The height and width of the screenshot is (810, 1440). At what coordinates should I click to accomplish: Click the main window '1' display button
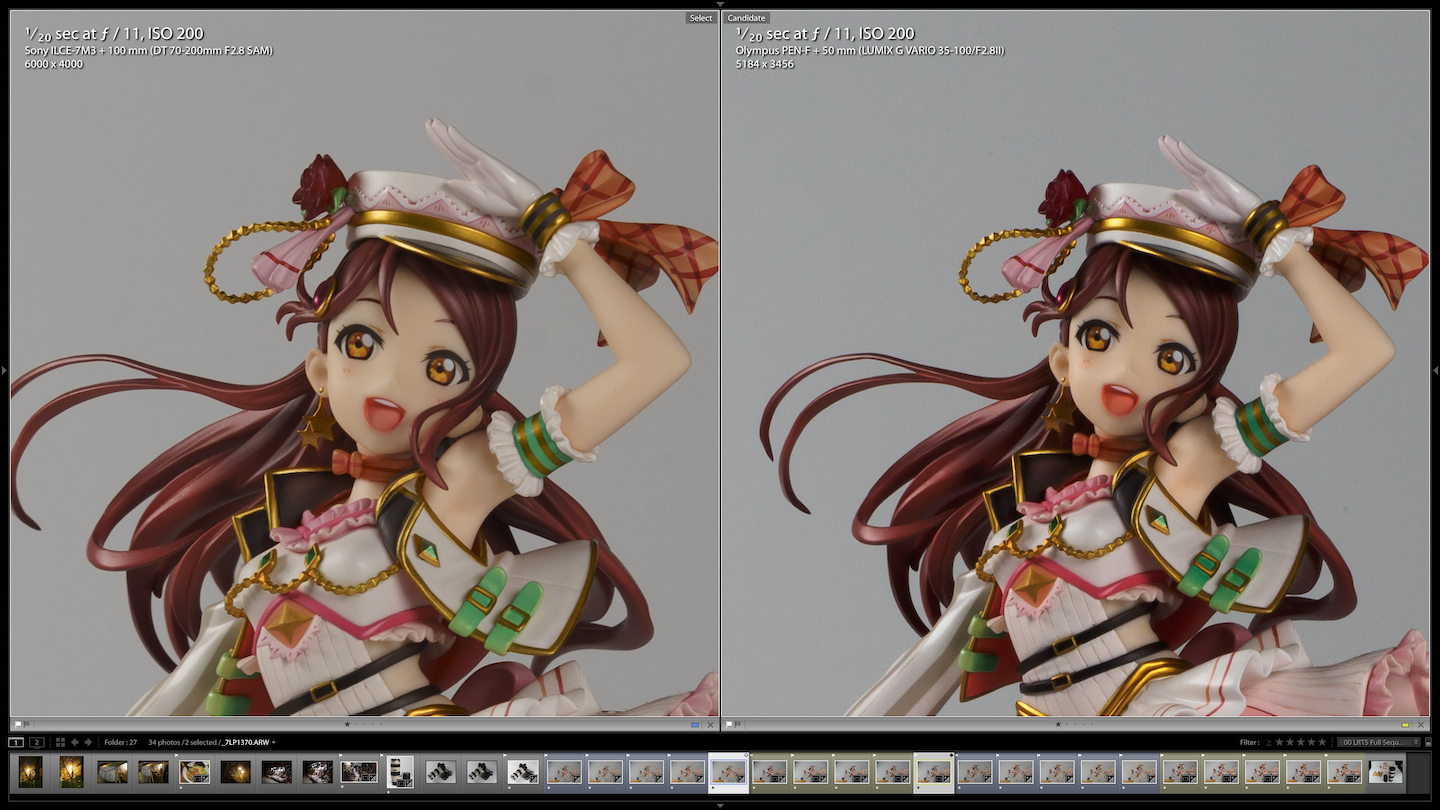(x=16, y=742)
